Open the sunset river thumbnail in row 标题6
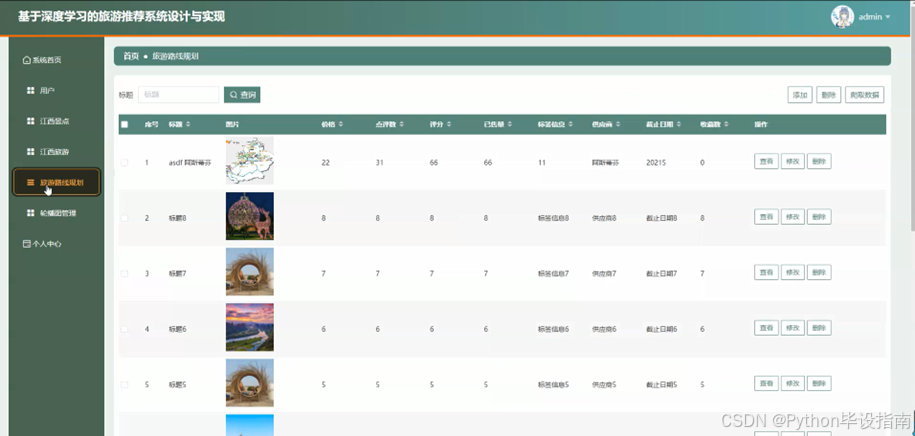 click(250, 327)
